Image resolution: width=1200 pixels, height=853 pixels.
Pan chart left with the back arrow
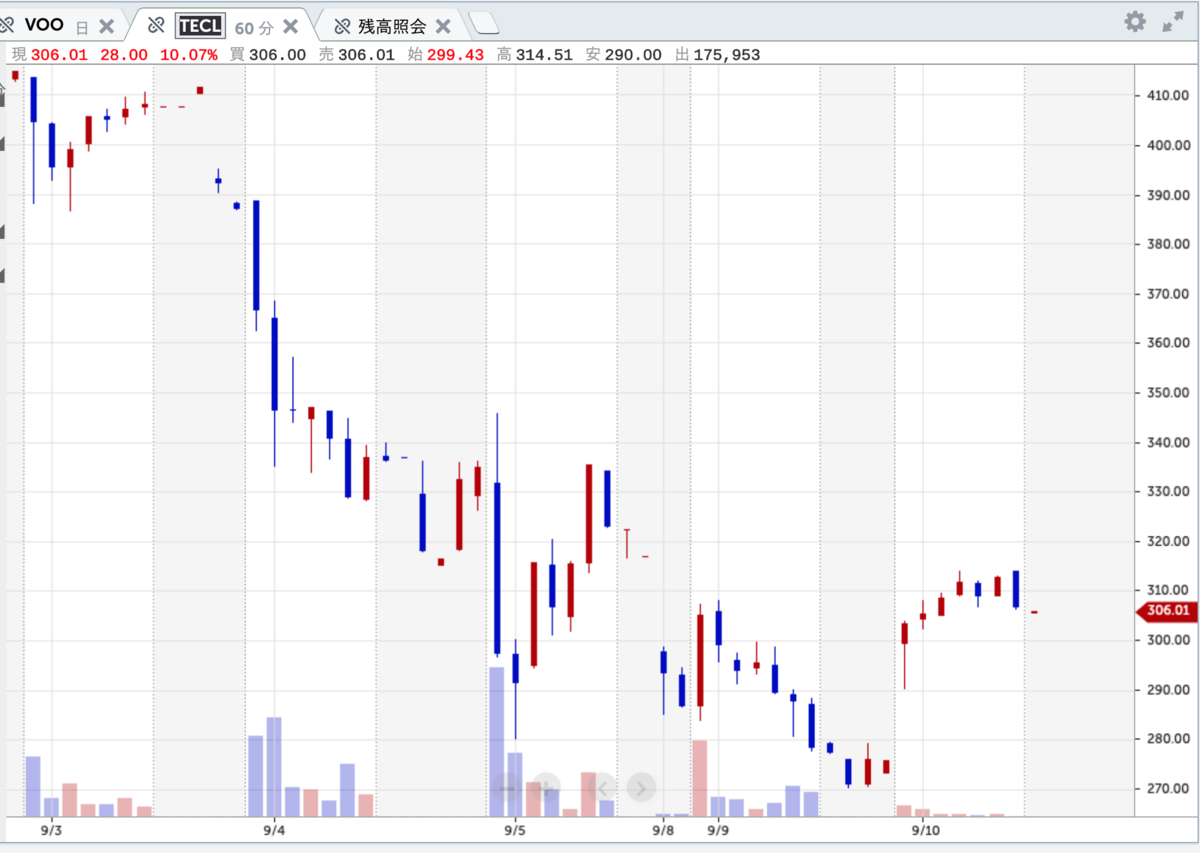coord(603,787)
